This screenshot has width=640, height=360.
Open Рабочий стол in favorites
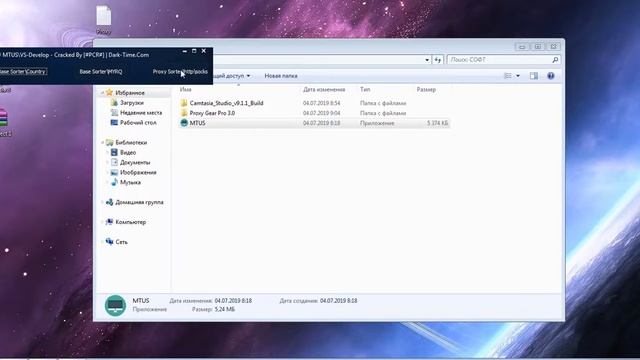(x=138, y=122)
